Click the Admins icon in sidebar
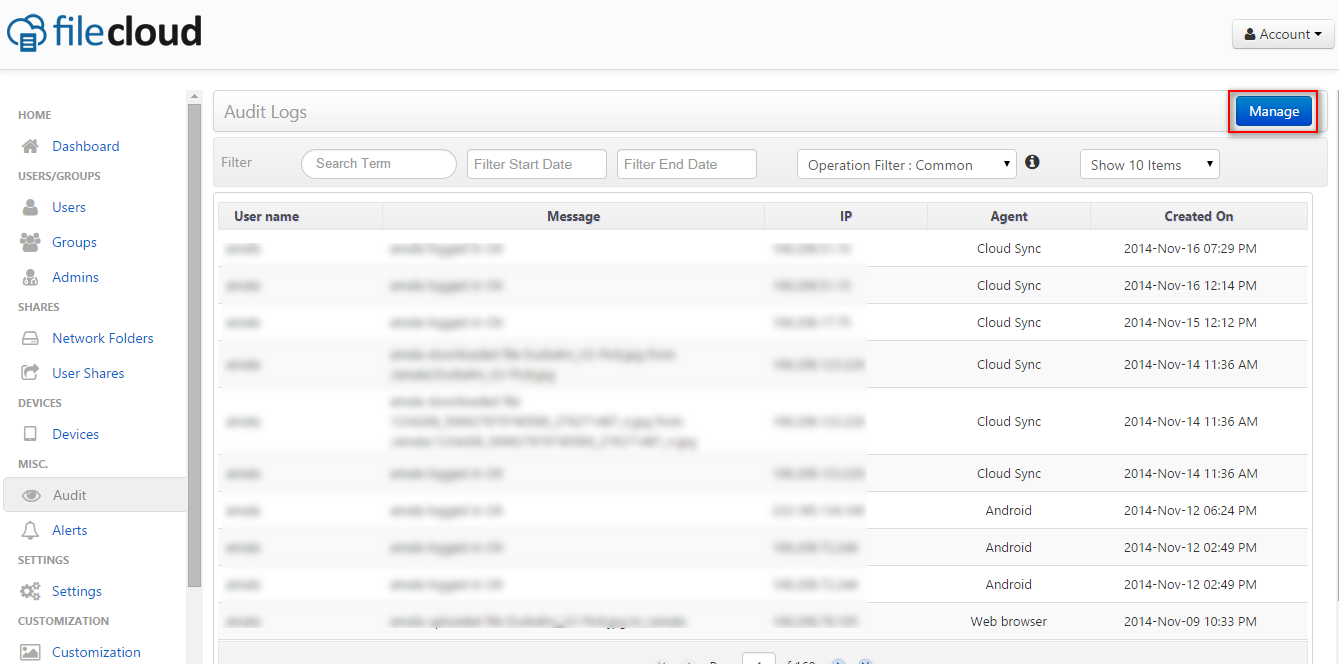Image resolution: width=1339 pixels, height=664 pixels. pos(30,277)
